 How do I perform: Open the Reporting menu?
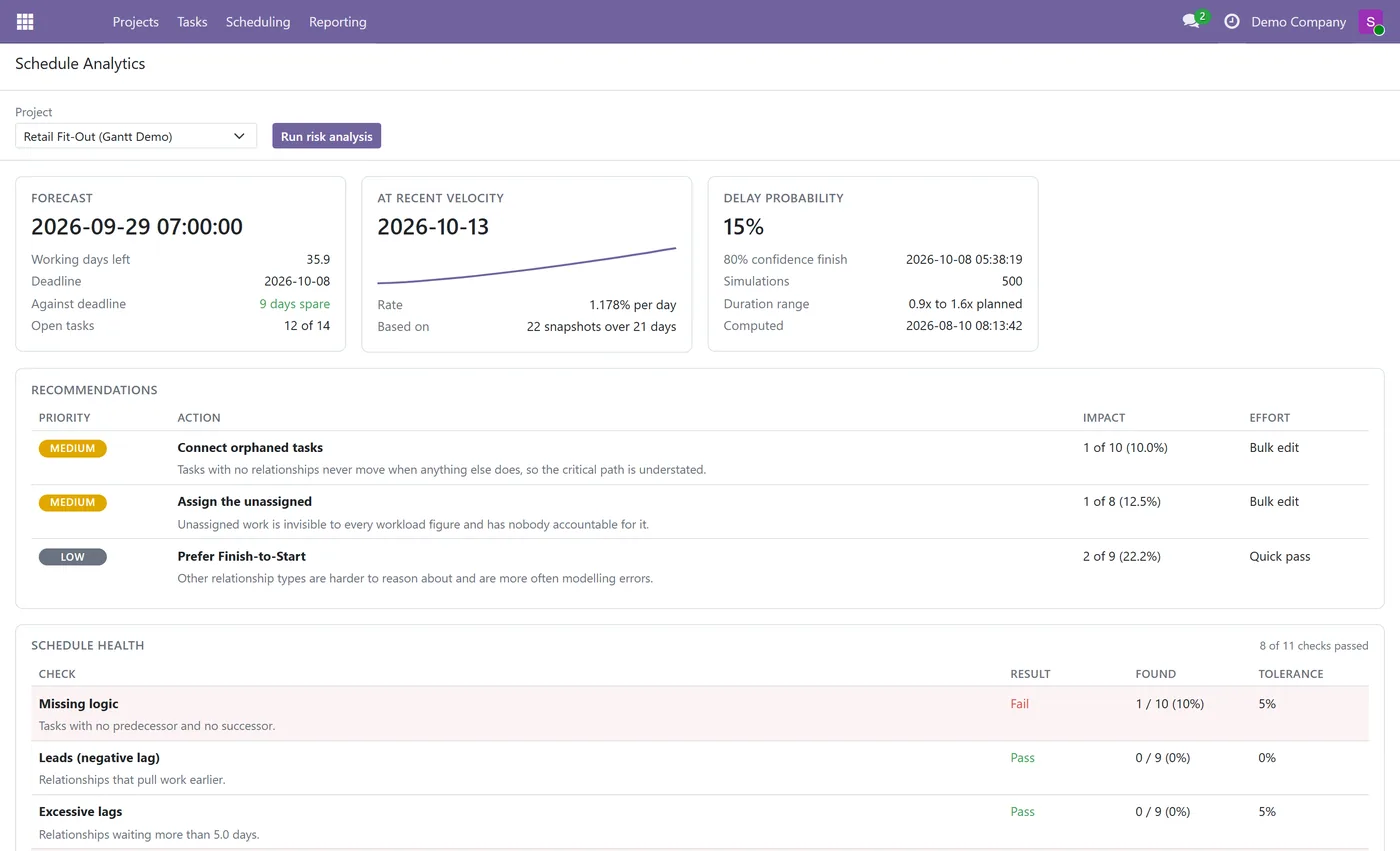point(338,22)
